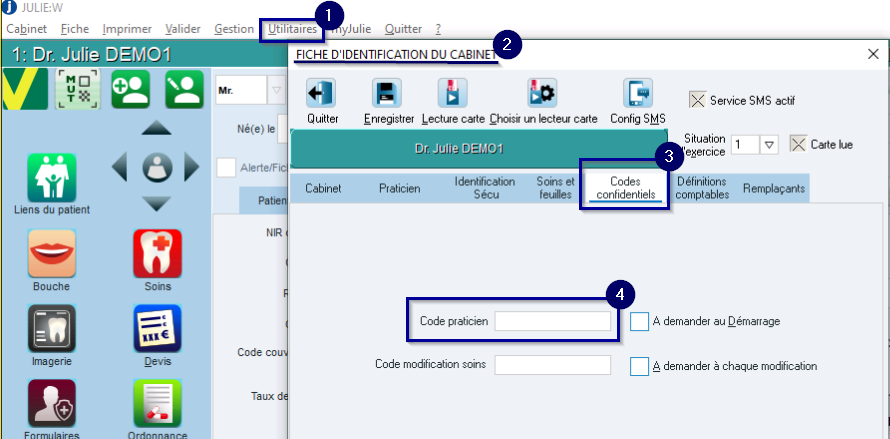Click the edit patient pencil icon
The width and height of the screenshot is (890, 439).
pyautogui.click(x=184, y=89)
